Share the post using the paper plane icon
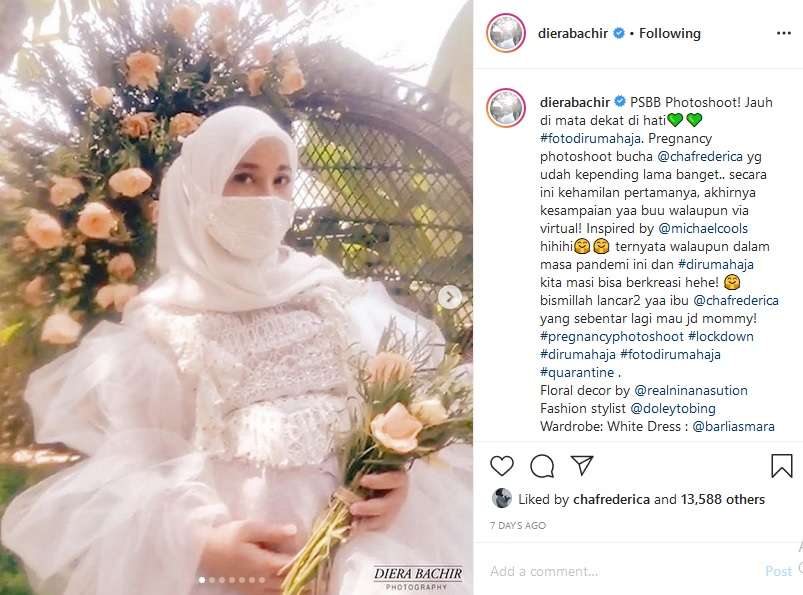 [x=582, y=465]
